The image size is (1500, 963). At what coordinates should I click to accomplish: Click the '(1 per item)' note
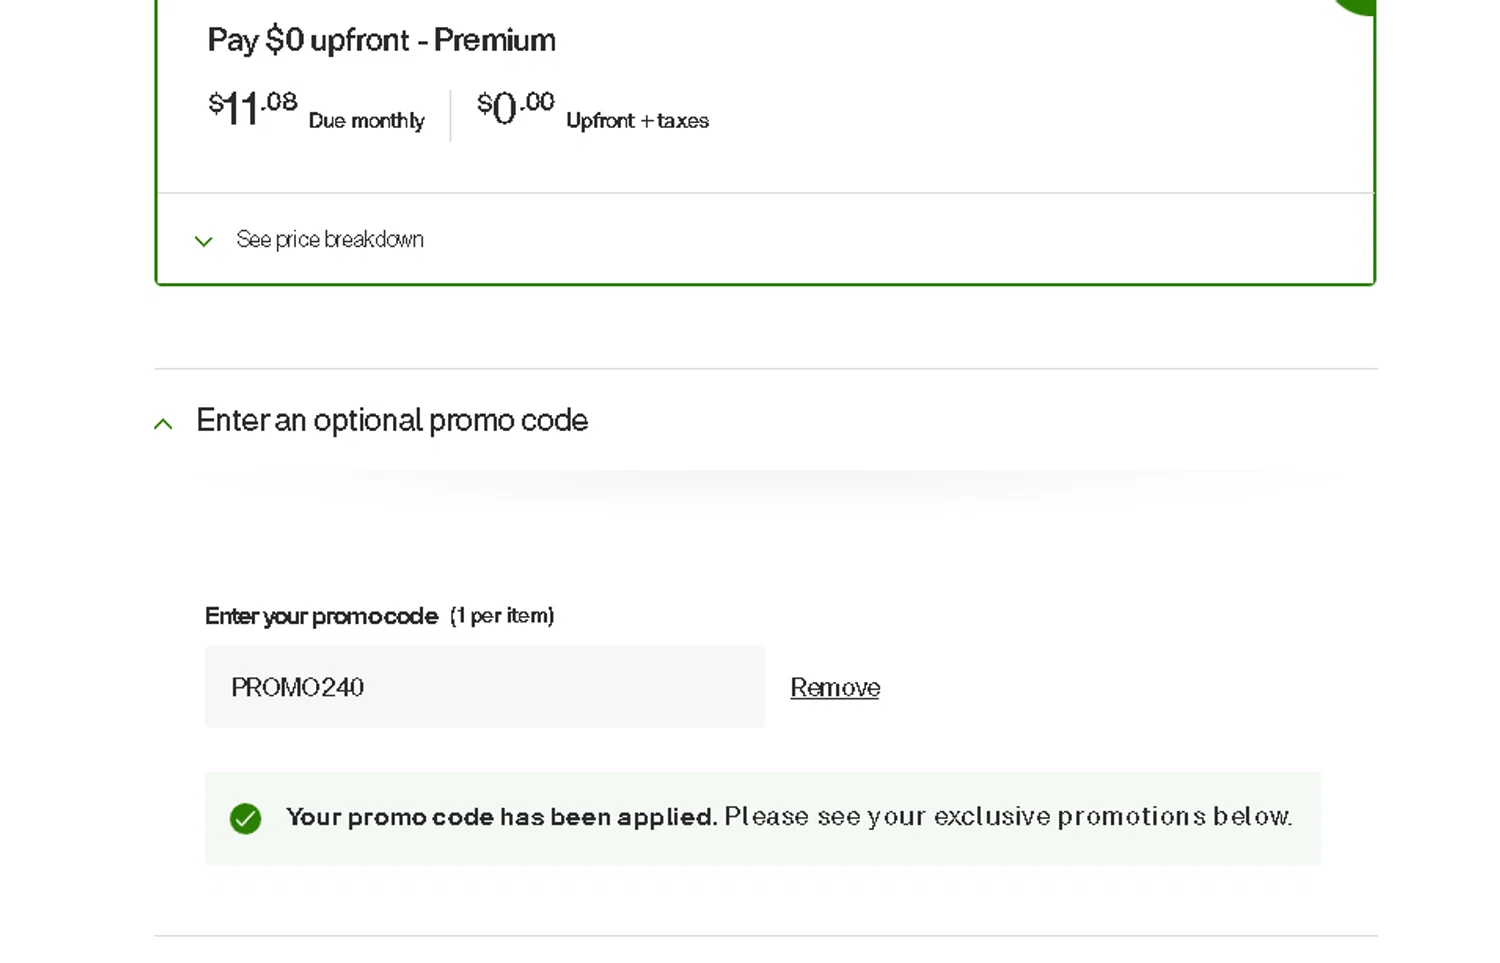coord(502,616)
